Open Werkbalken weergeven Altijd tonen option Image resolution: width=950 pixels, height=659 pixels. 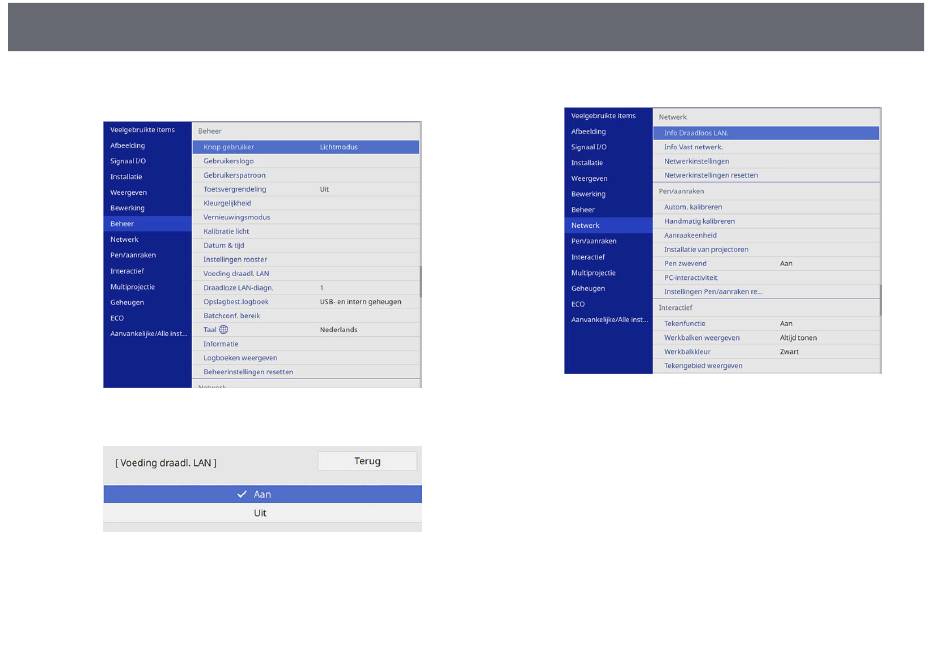pyautogui.click(x=766, y=337)
